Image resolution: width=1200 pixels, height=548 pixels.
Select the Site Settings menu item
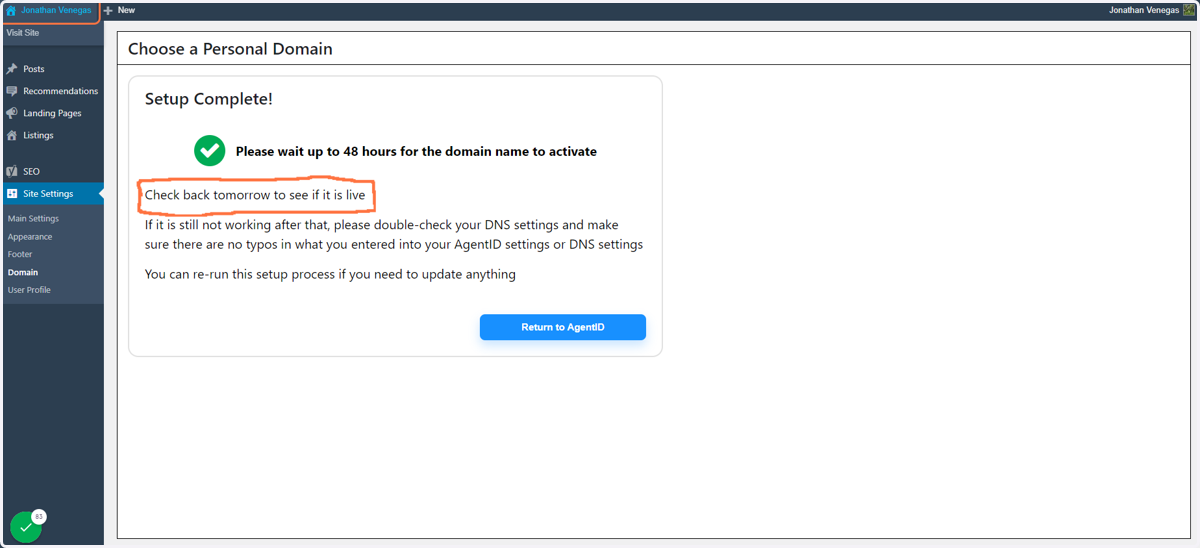[x=48, y=194]
